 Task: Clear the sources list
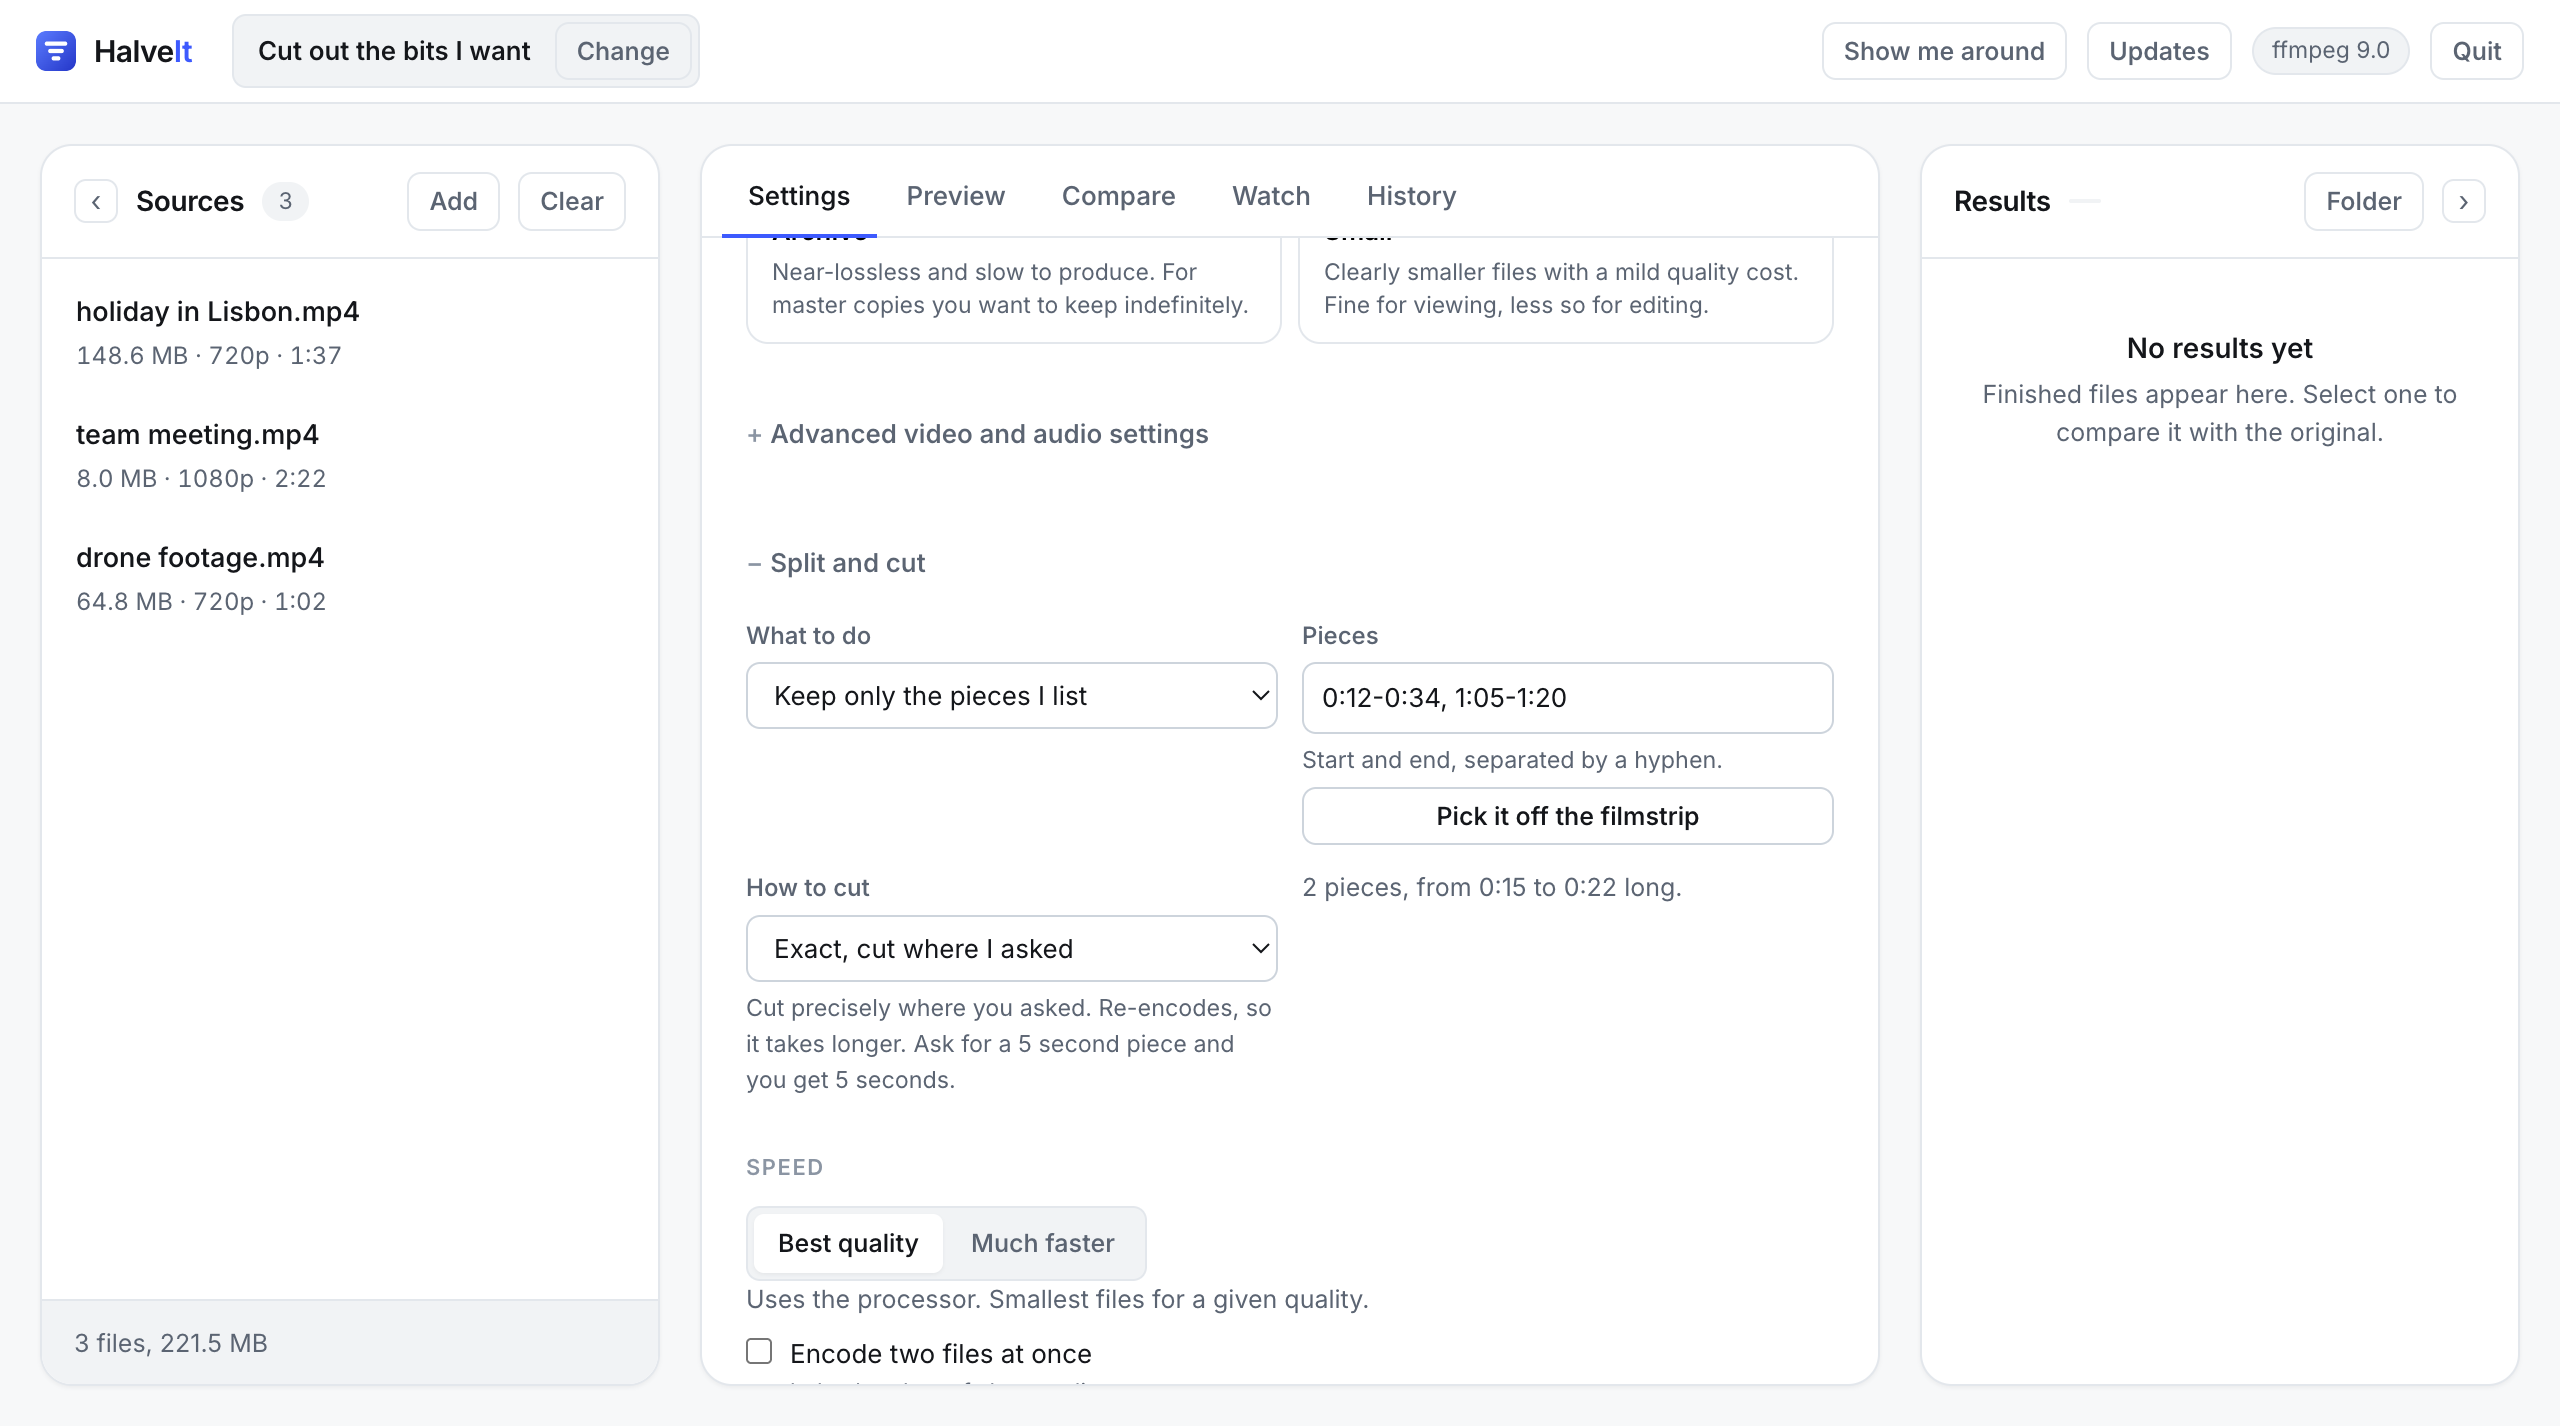571,201
